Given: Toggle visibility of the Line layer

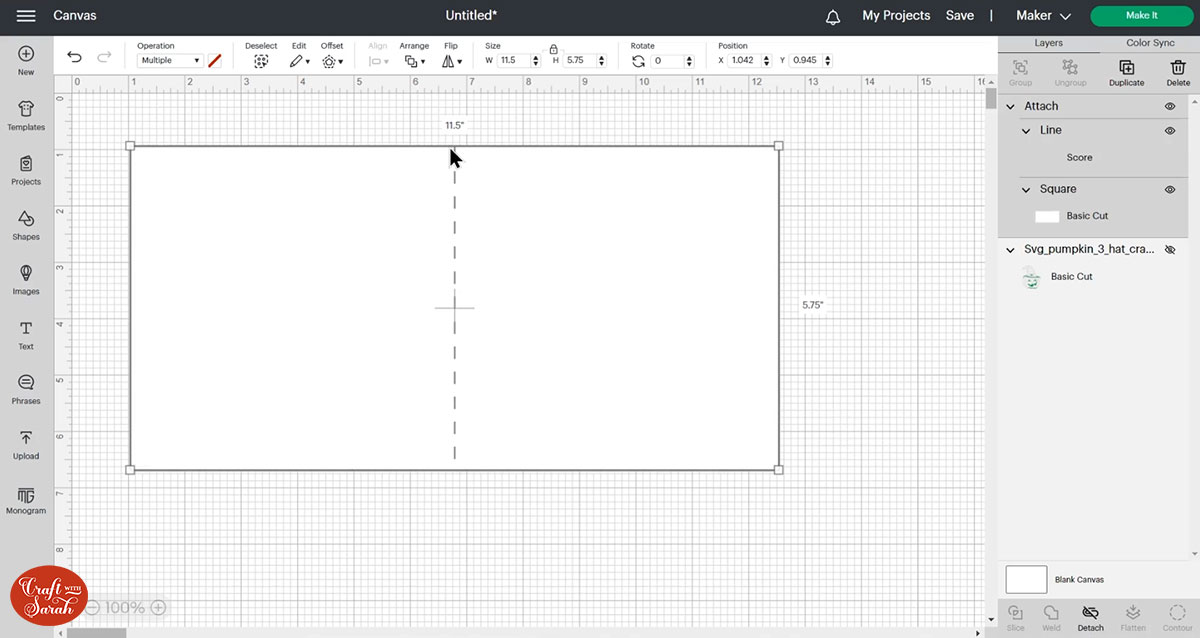Looking at the screenshot, I should [1169, 130].
